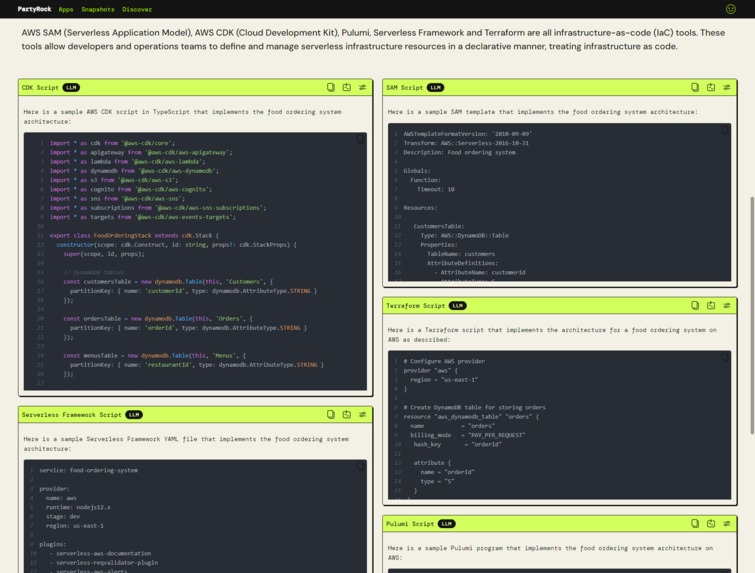Select the CDK Script widget title
Screen dimensions: 755x573
click(x=40, y=88)
